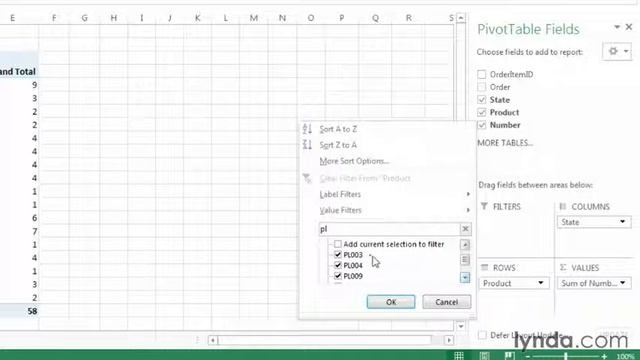
Task: Sort products A to Z
Action: click(x=338, y=129)
